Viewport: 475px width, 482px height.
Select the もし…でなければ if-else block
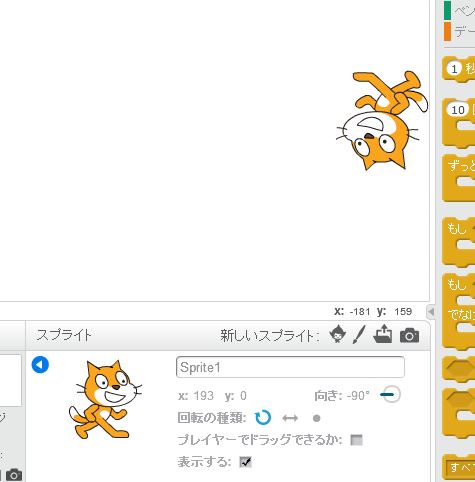(459, 311)
